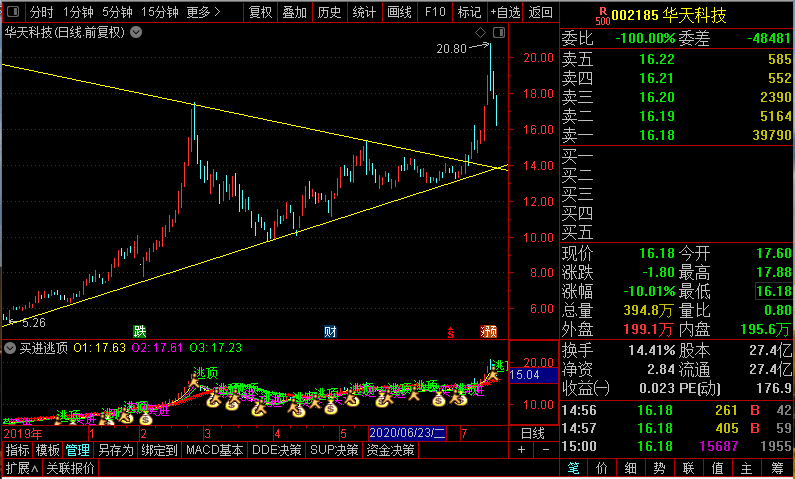Toggle the 叠加 overlay option
This screenshot has height=479, width=795.
(x=295, y=12)
